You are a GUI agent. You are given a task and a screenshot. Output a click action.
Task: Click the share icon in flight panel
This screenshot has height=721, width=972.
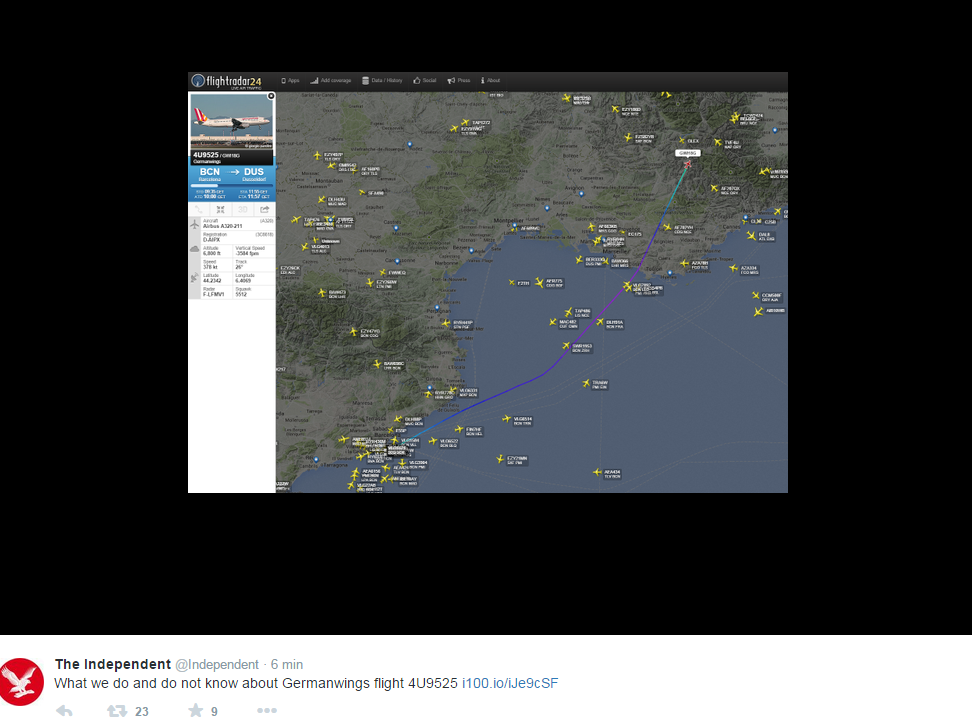pos(264,210)
